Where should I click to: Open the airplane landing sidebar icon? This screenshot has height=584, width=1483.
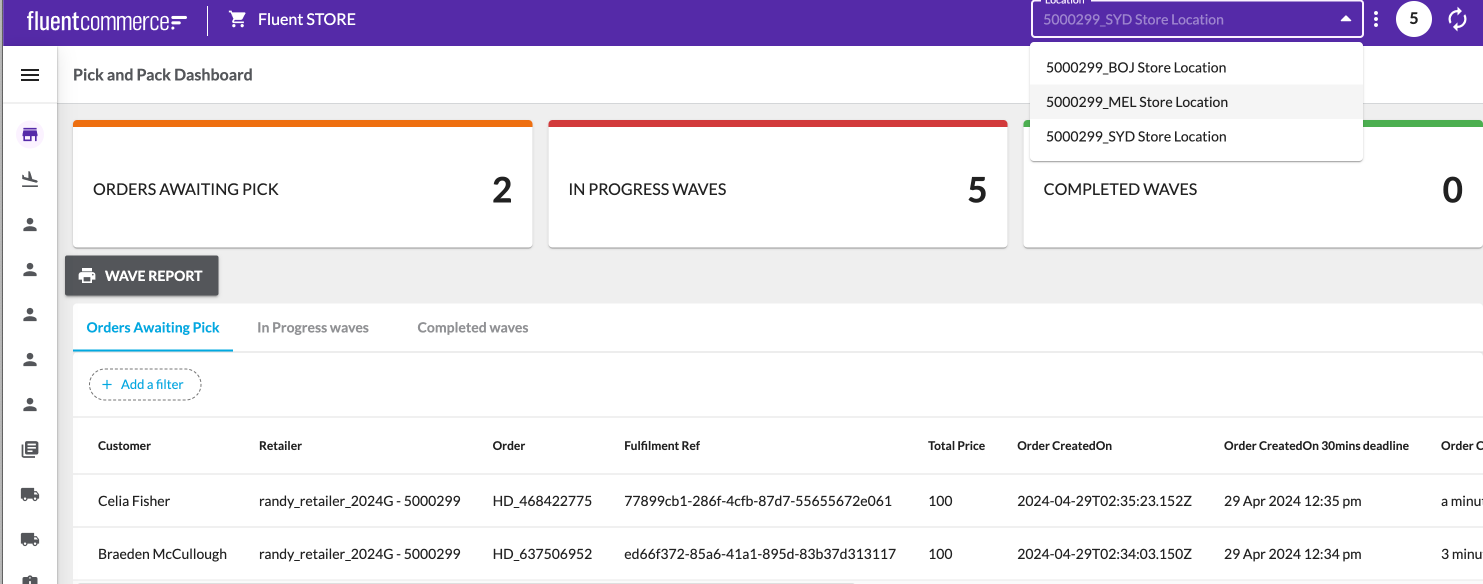tap(30, 179)
